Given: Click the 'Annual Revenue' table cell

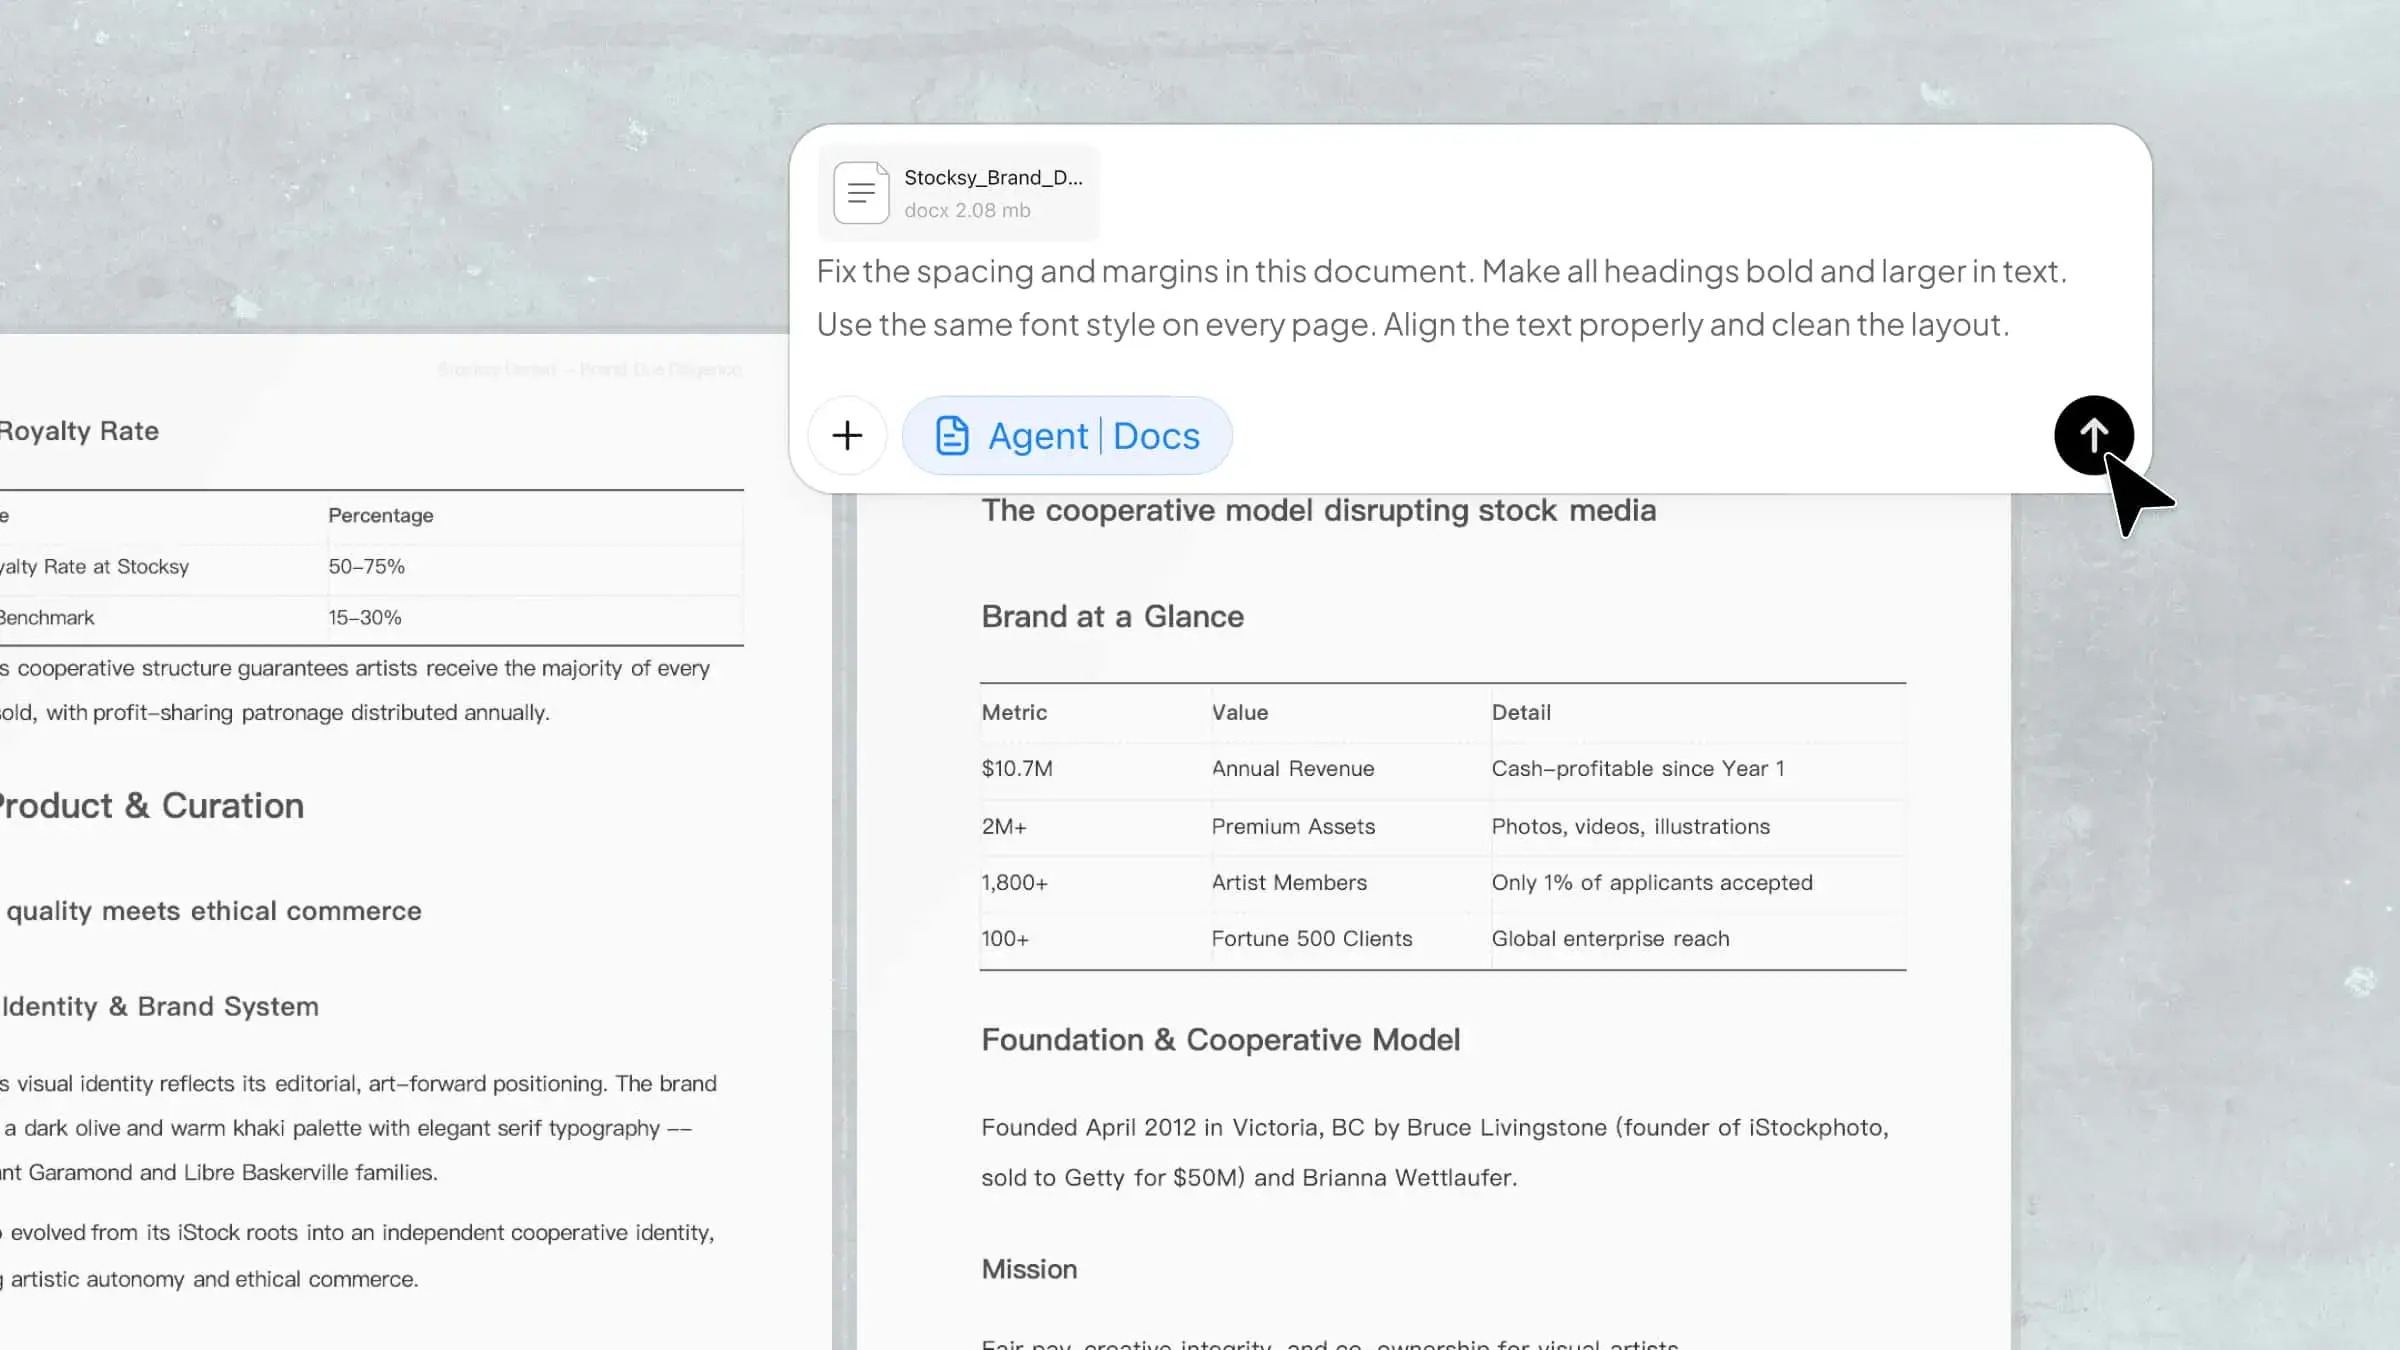Looking at the screenshot, I should tap(1293, 768).
